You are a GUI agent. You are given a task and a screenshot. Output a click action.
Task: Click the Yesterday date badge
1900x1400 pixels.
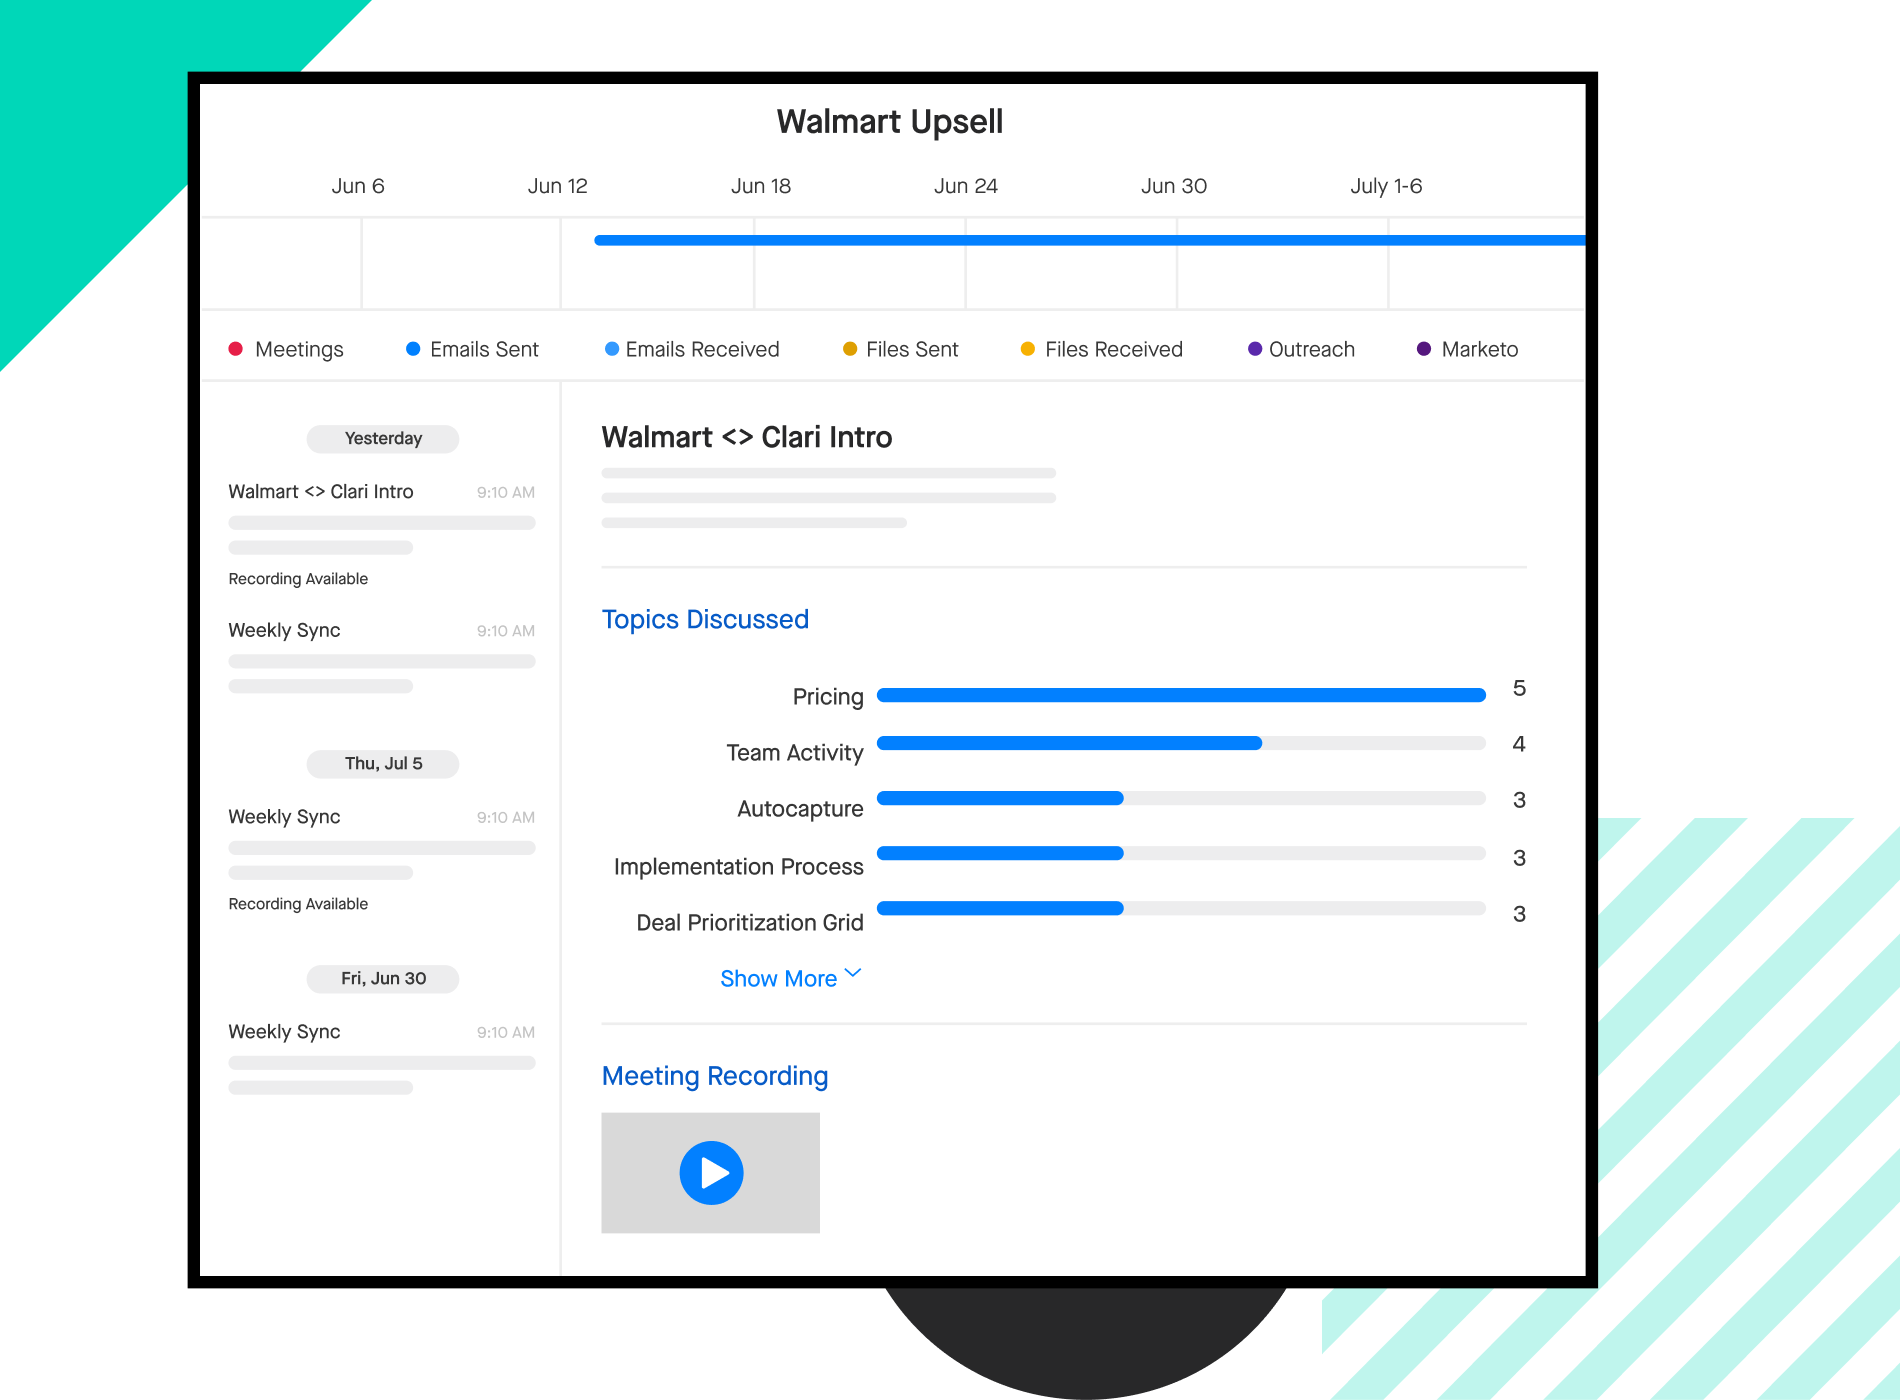(x=383, y=439)
